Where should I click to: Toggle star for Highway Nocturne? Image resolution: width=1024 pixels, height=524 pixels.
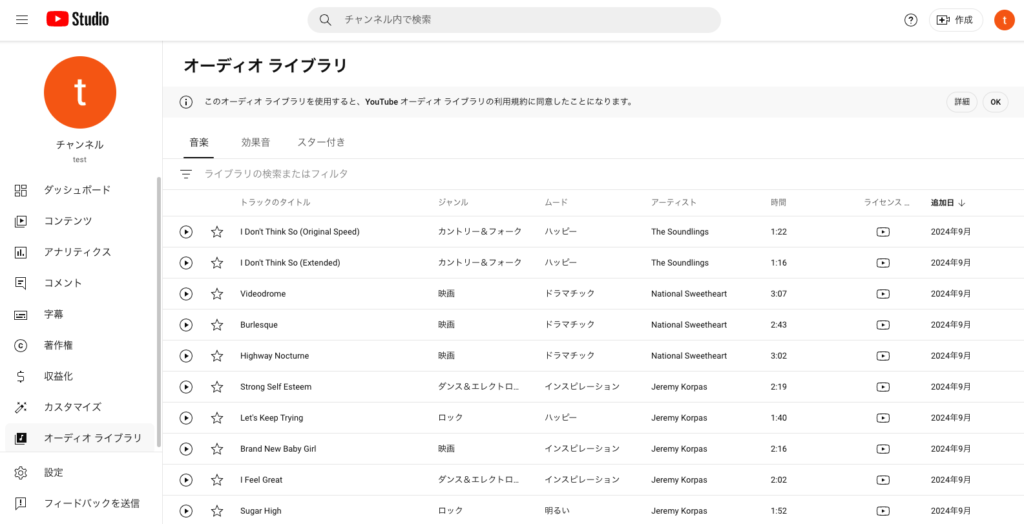[217, 356]
